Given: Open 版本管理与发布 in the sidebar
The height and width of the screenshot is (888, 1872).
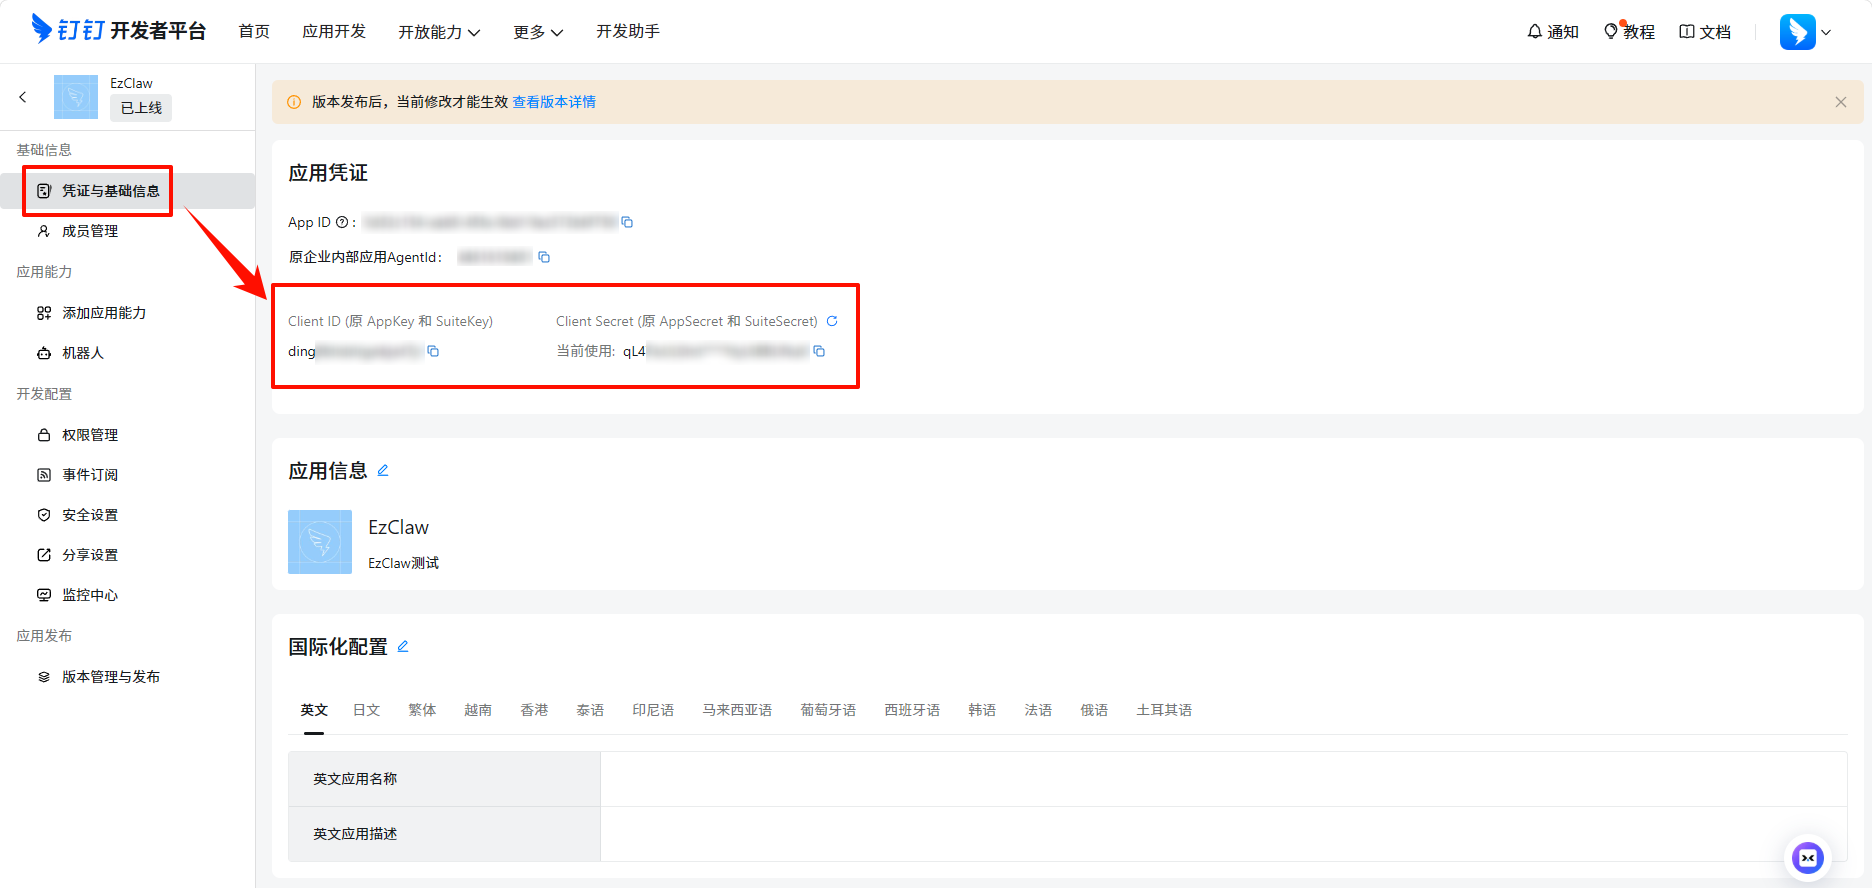Looking at the screenshot, I should click(110, 677).
